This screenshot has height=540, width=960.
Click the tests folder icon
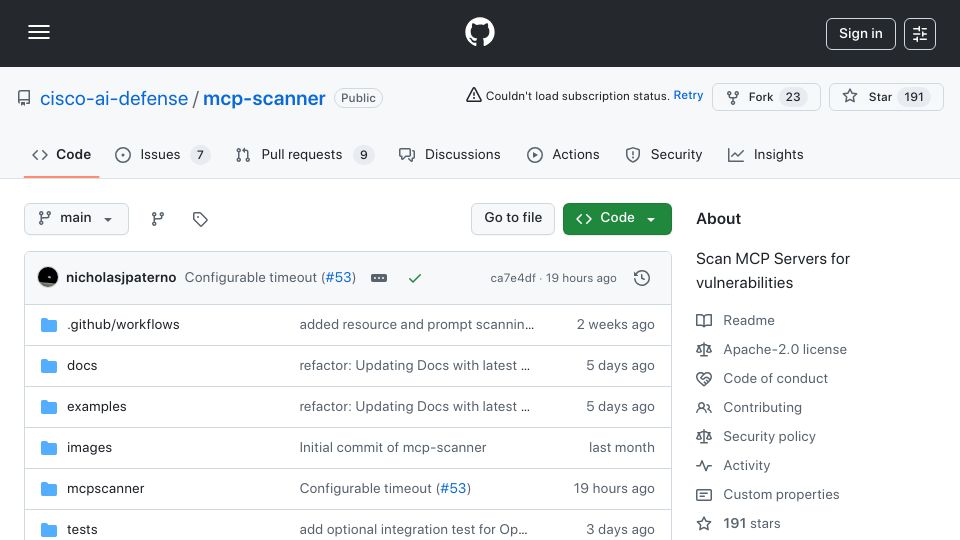(49, 530)
